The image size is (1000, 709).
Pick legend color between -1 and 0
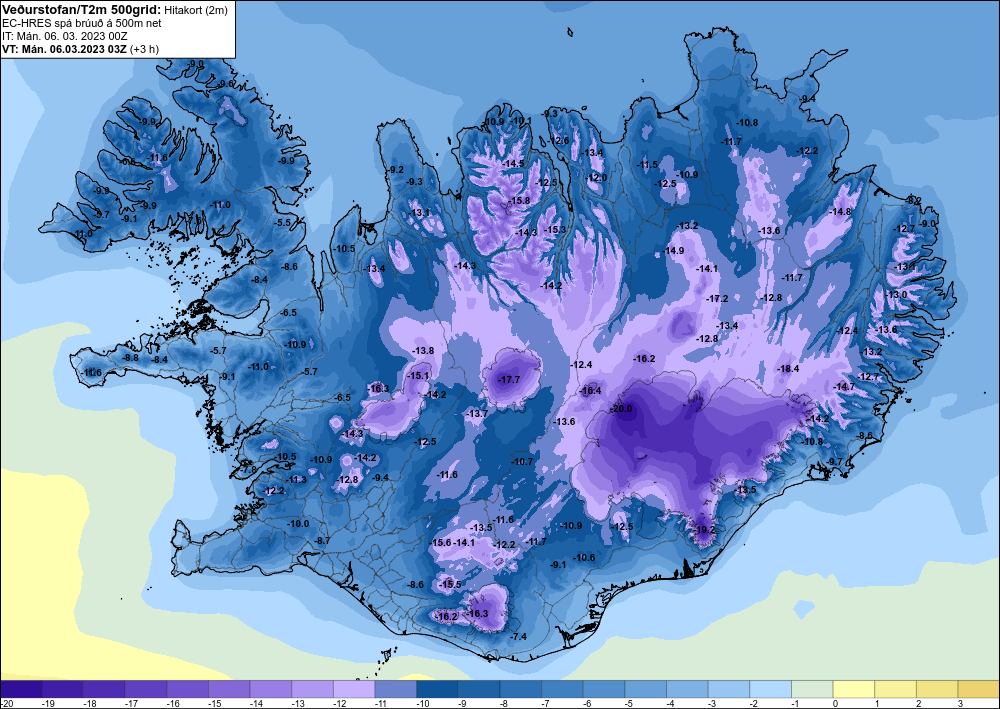812,689
